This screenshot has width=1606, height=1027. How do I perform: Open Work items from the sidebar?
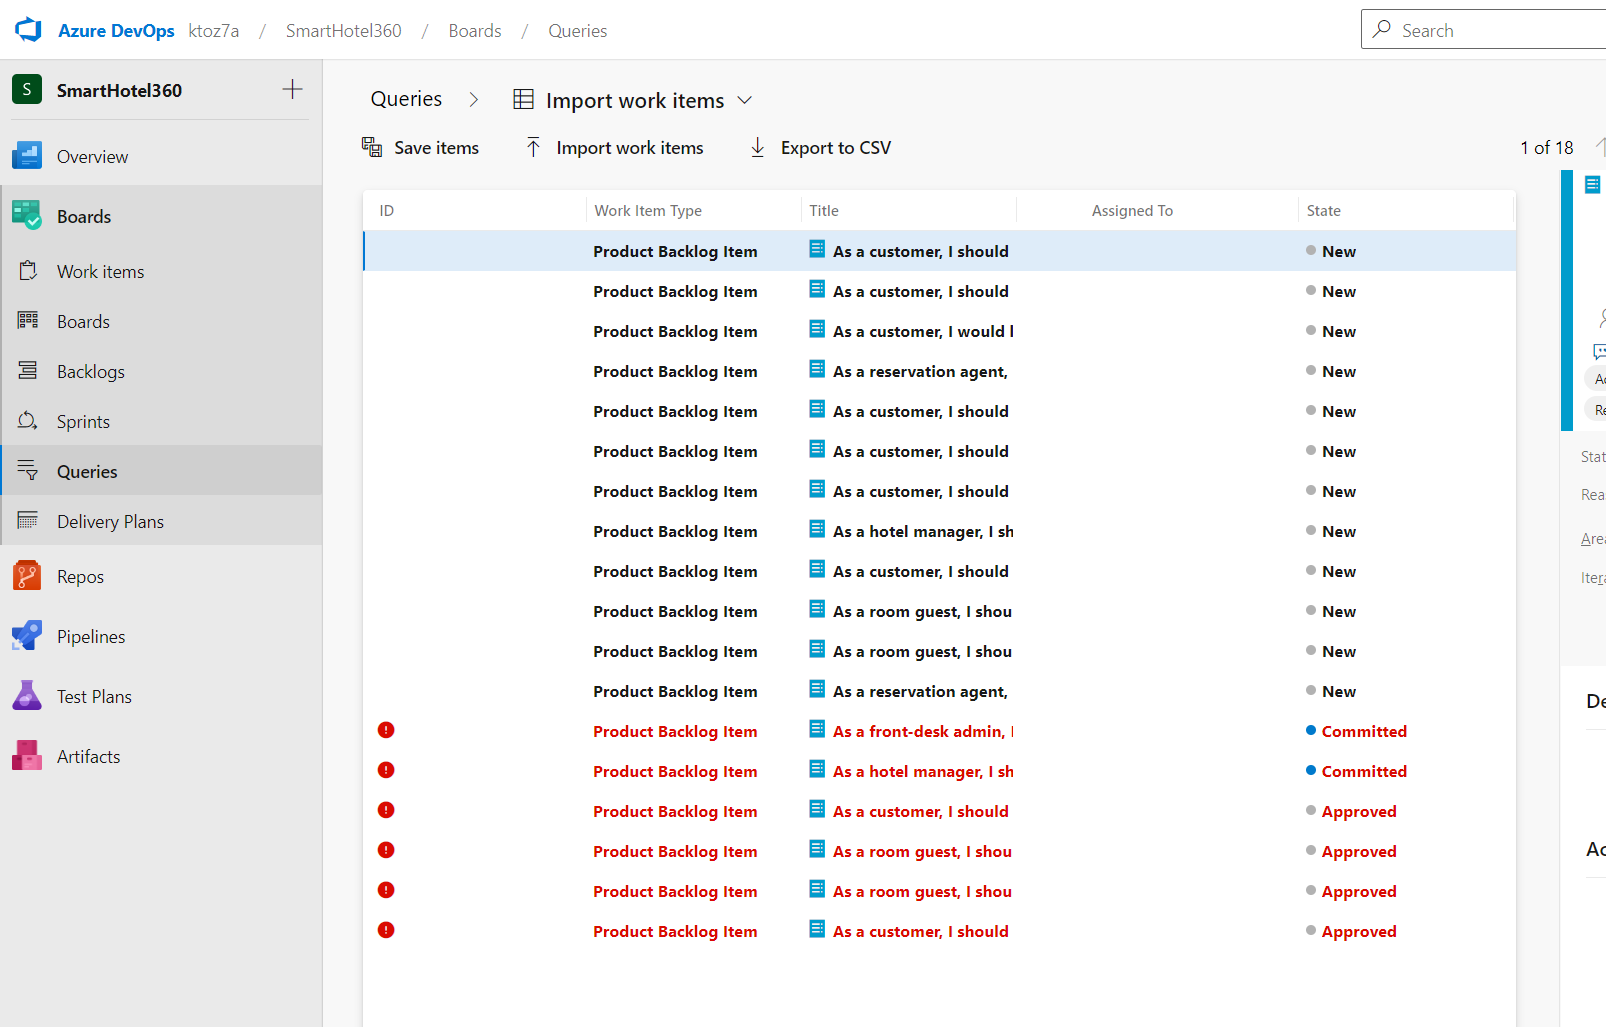tap(100, 271)
